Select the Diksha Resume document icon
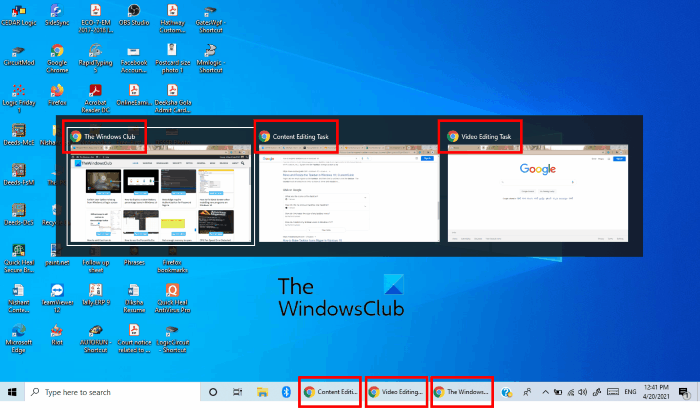The height and width of the screenshot is (410, 700). pyautogui.click(x=134, y=298)
